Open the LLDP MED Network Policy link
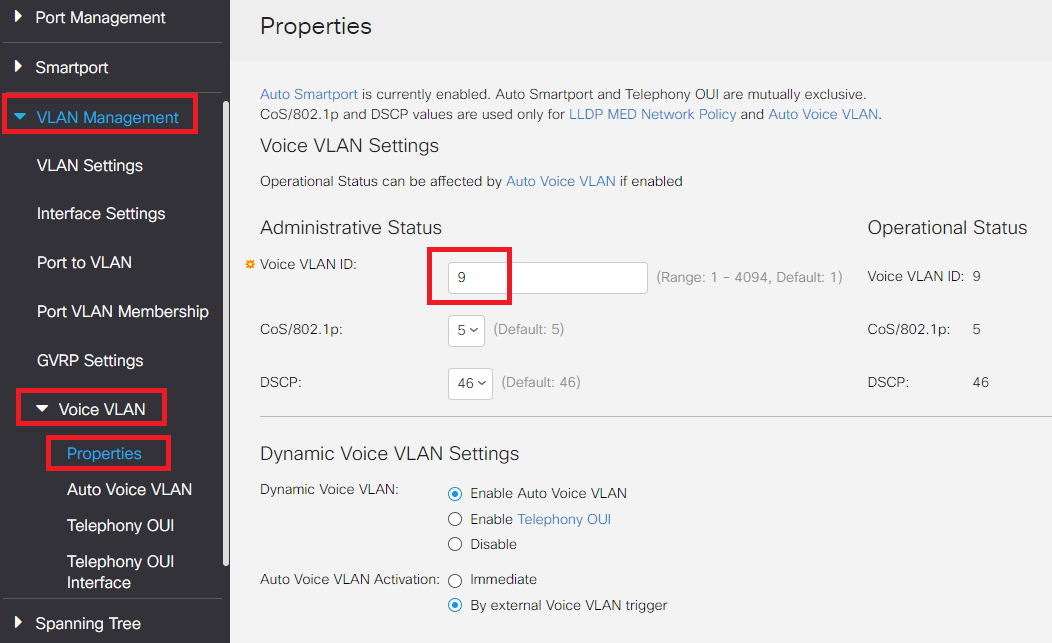1052x643 pixels. [x=652, y=114]
